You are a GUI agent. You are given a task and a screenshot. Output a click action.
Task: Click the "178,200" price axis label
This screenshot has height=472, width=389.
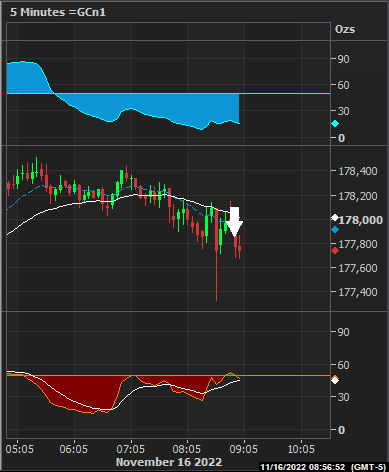[358, 196]
